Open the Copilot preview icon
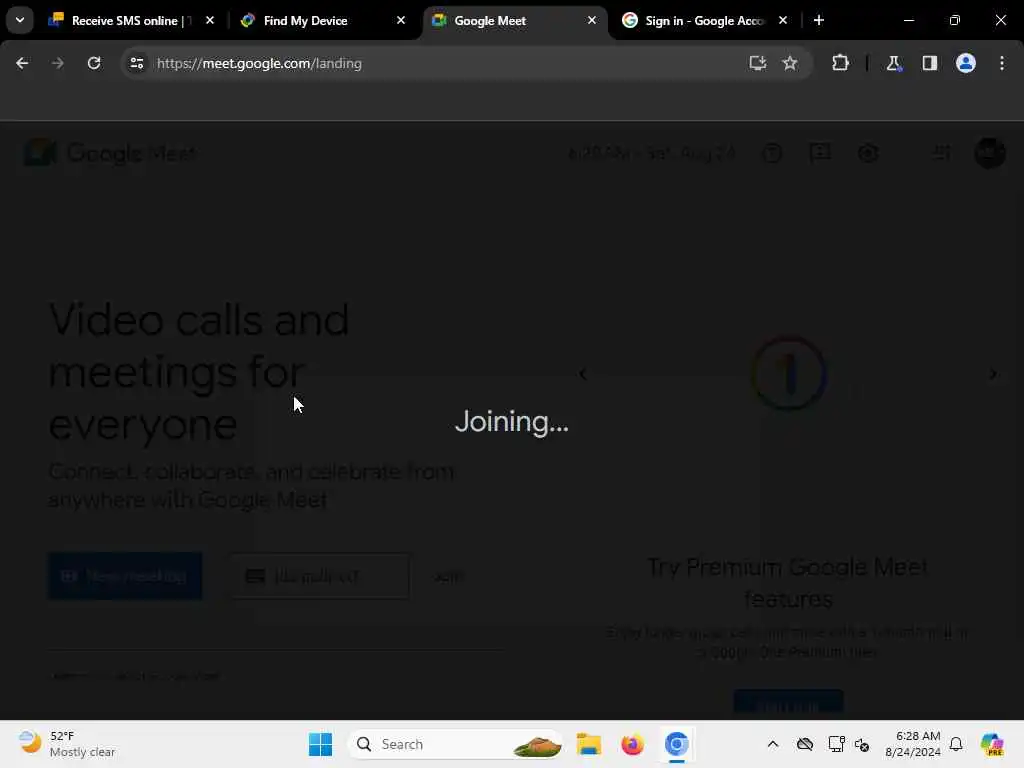 [992, 744]
